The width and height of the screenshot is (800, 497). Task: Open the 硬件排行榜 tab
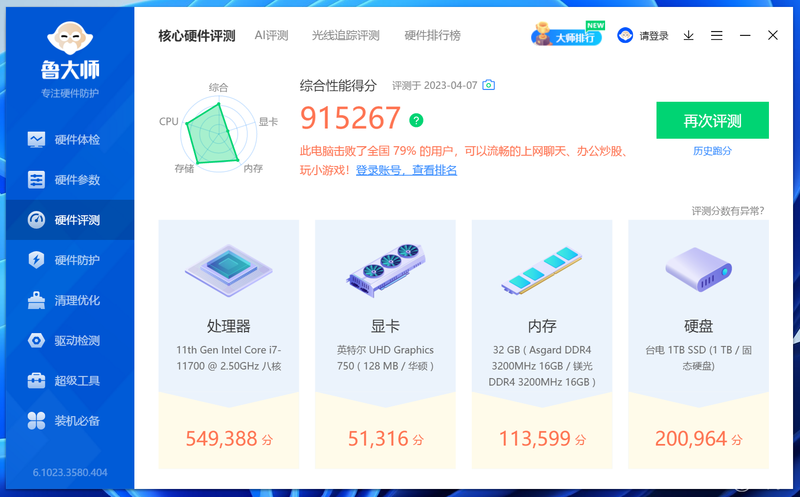433,35
